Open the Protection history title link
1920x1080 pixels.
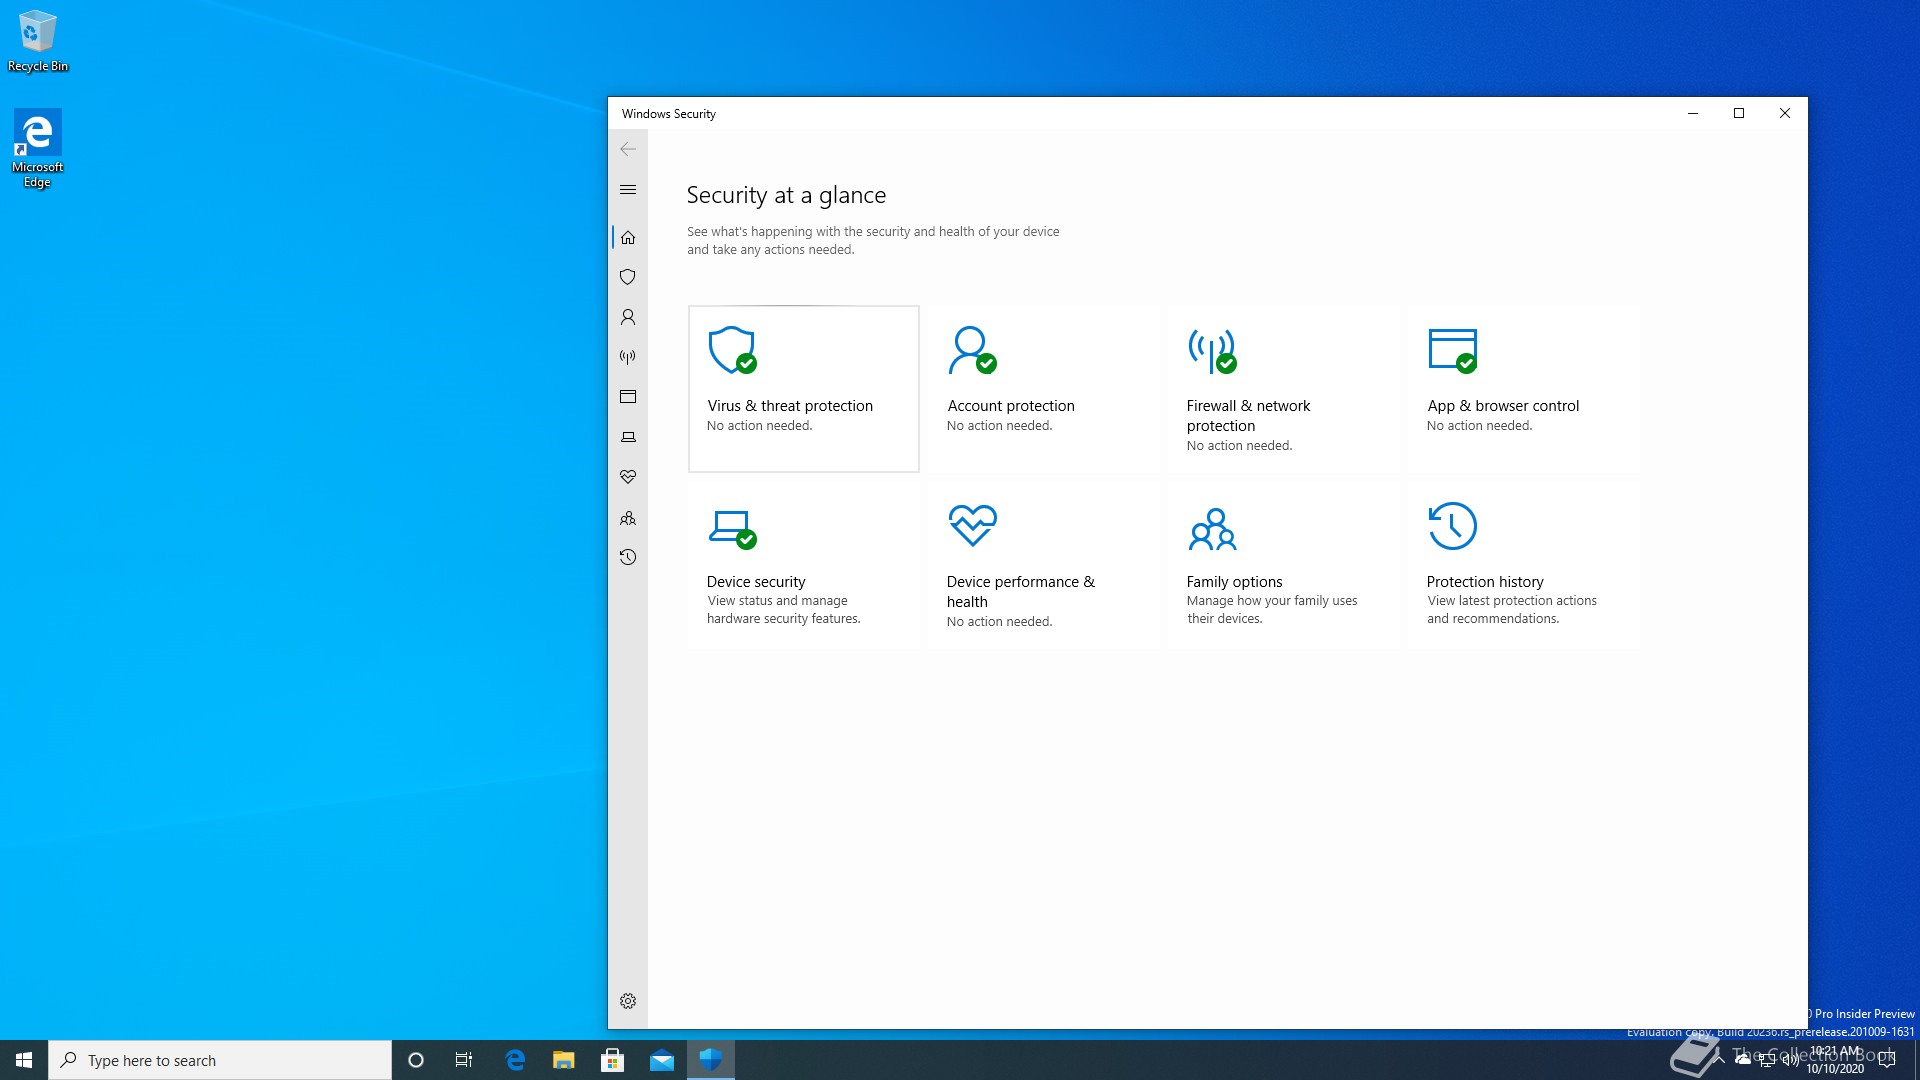click(1485, 581)
